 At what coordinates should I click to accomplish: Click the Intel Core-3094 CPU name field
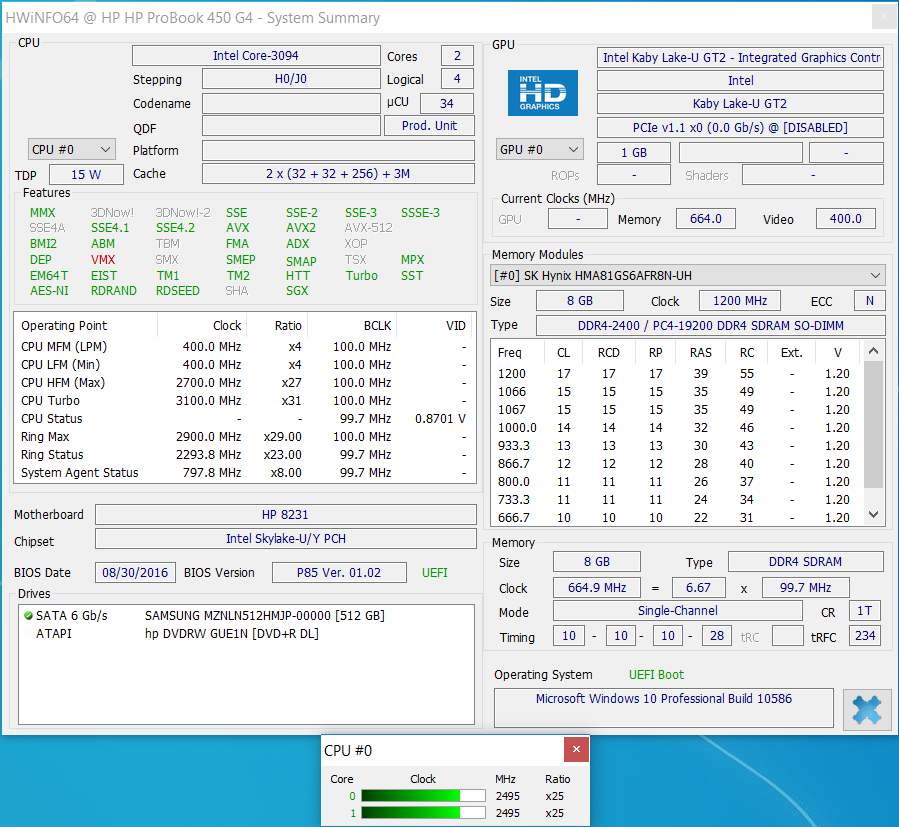256,56
